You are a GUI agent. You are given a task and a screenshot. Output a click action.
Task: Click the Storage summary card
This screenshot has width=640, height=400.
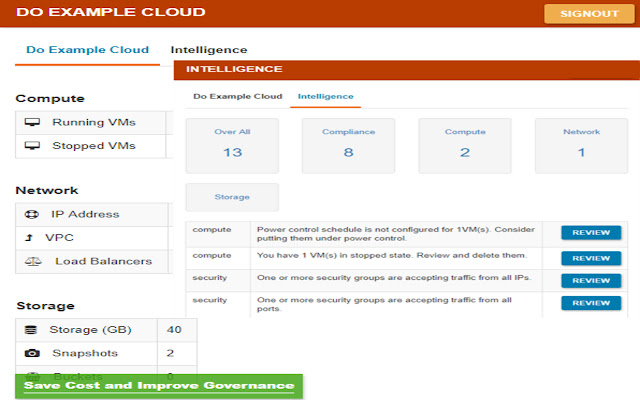tap(232, 197)
